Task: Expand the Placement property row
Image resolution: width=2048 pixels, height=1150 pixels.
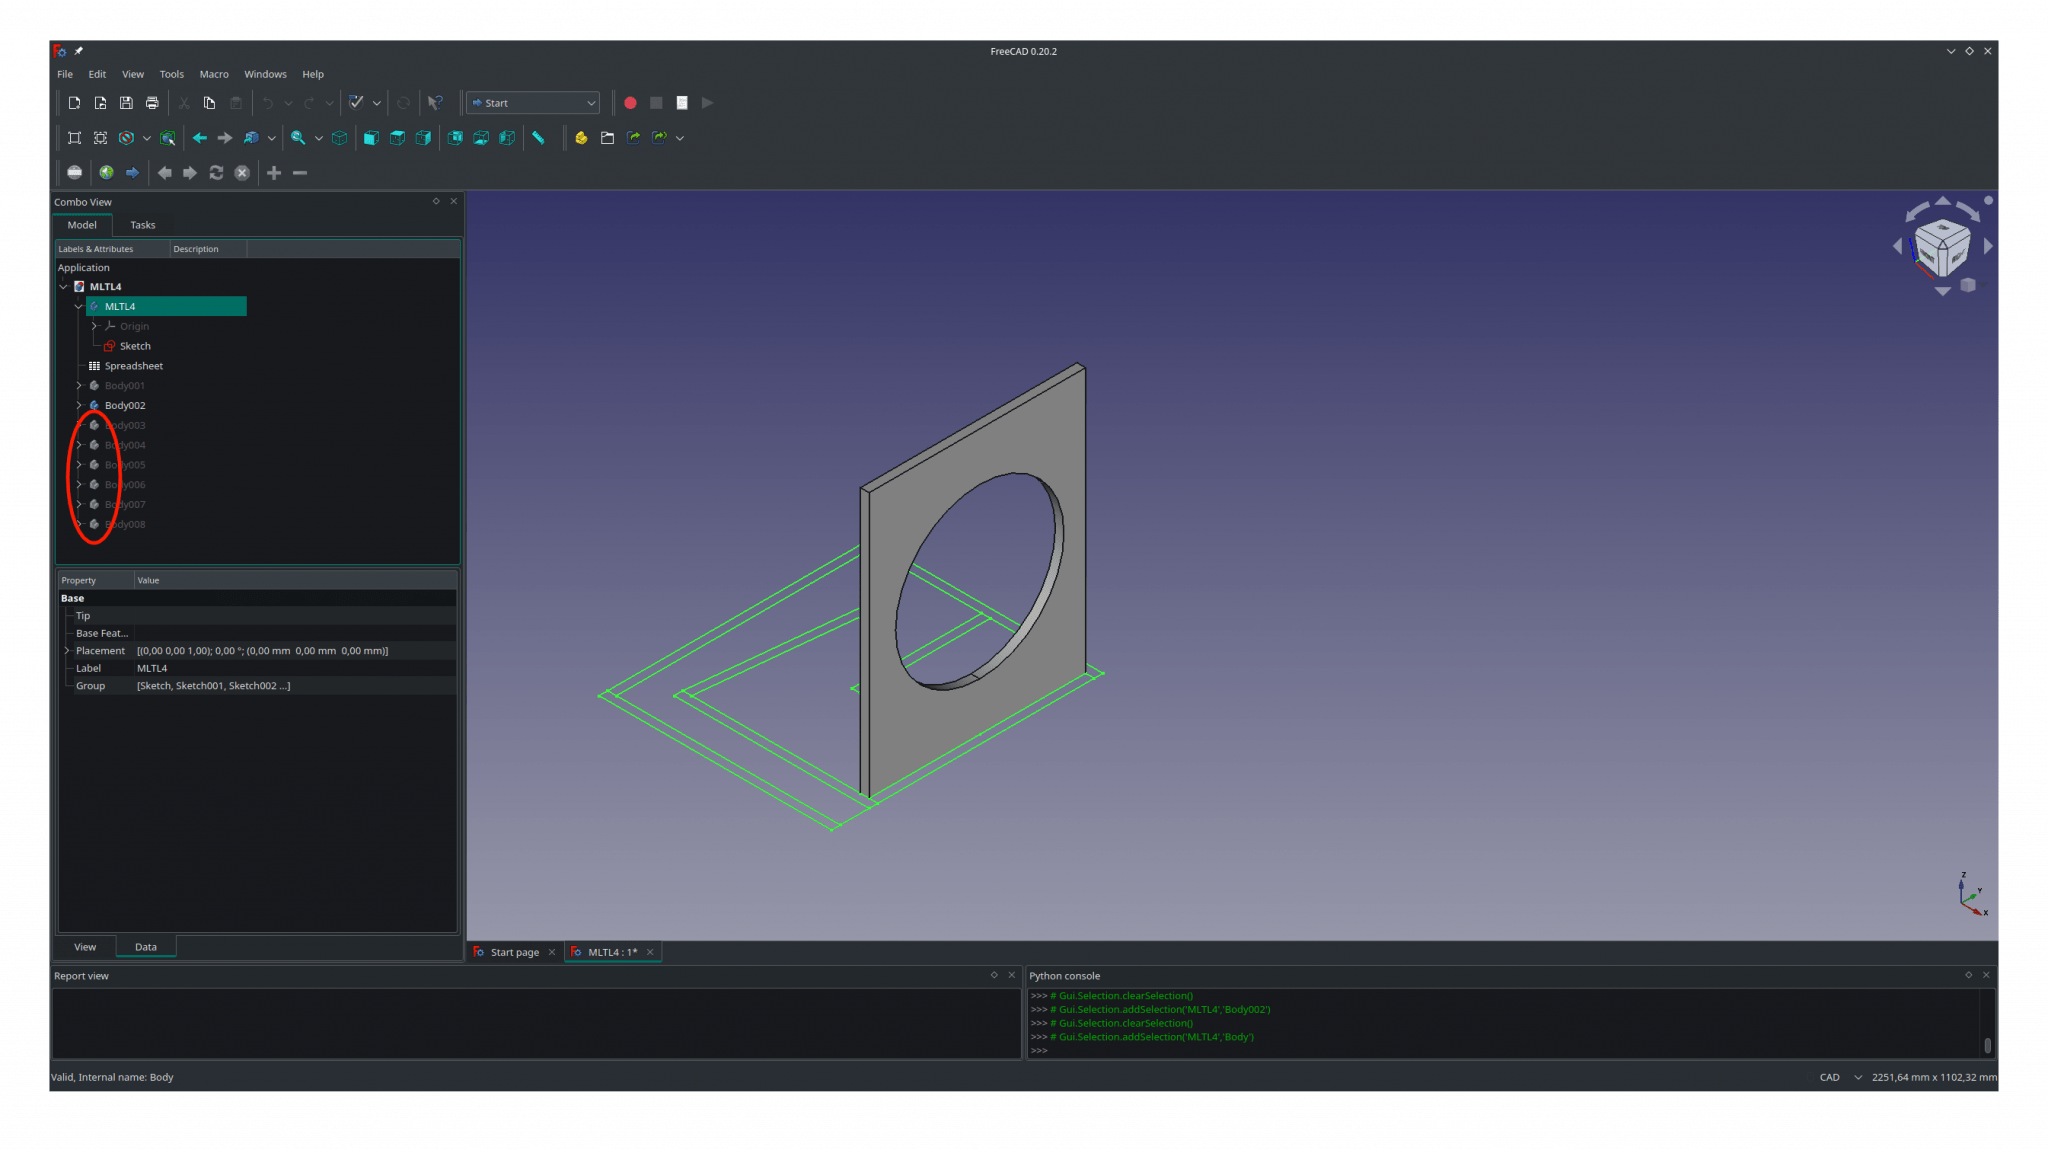Action: point(67,651)
